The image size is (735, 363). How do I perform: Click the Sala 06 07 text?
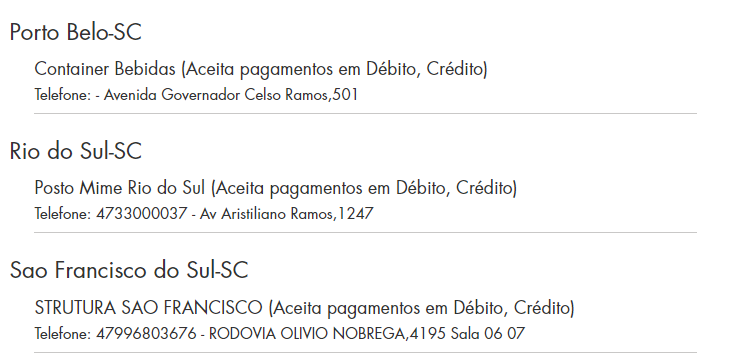[x=488, y=333]
